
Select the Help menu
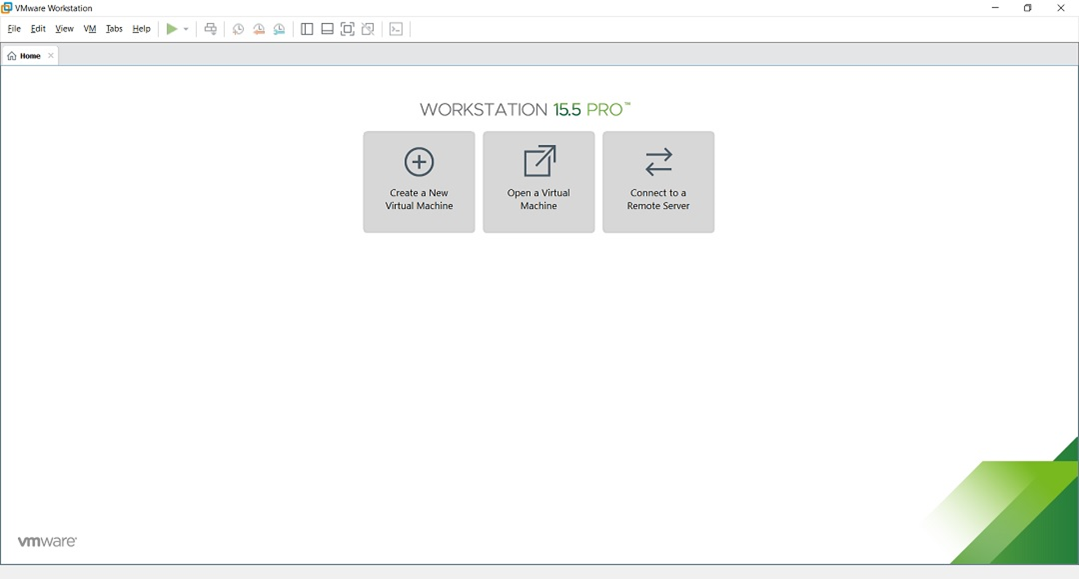(x=140, y=28)
